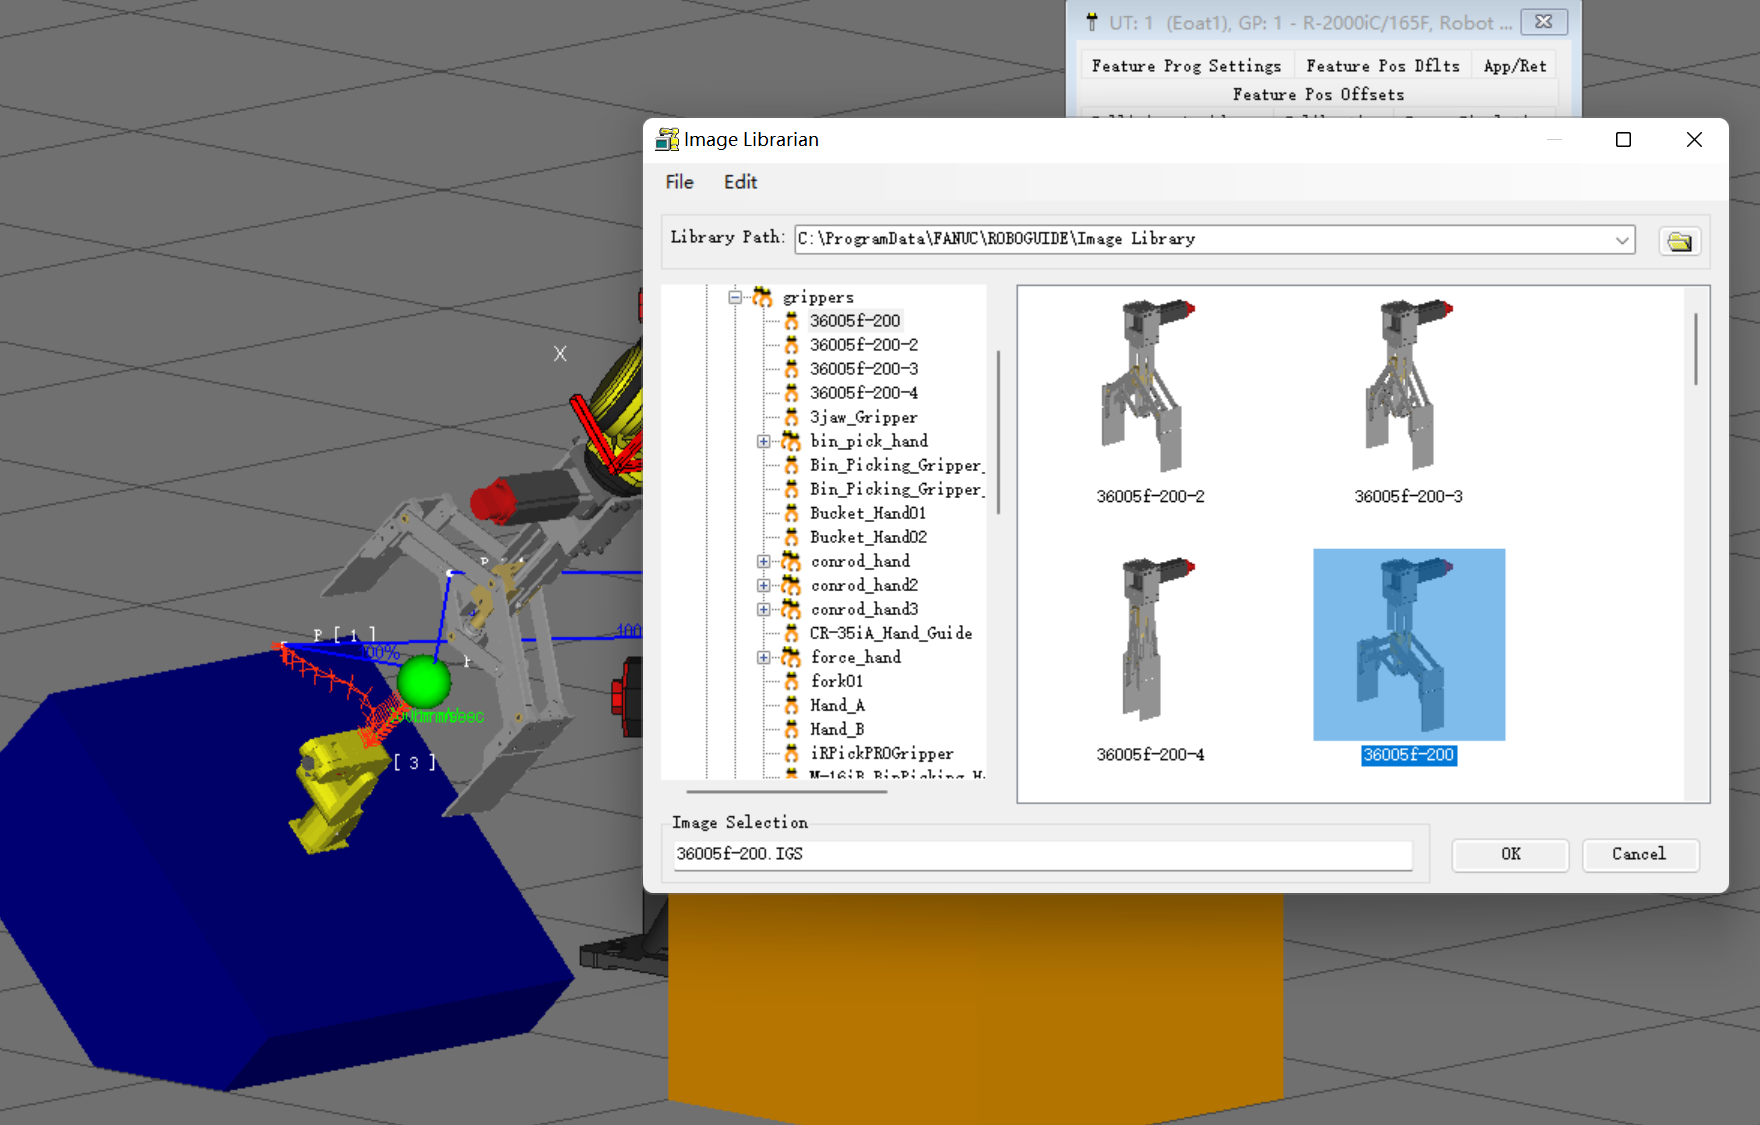Select Bucket_Hand01 in the tree
1760x1125 pixels.
(868, 513)
